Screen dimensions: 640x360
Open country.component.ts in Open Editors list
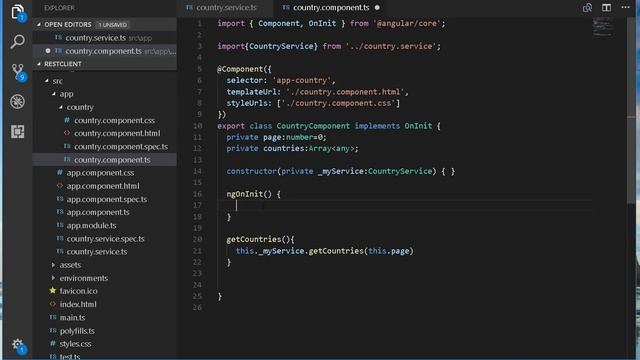tap(104, 51)
